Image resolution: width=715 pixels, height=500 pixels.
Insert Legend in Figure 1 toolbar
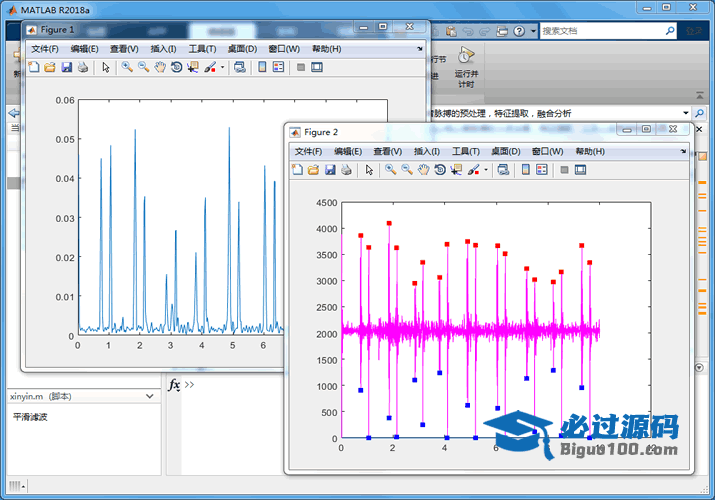coord(278,67)
